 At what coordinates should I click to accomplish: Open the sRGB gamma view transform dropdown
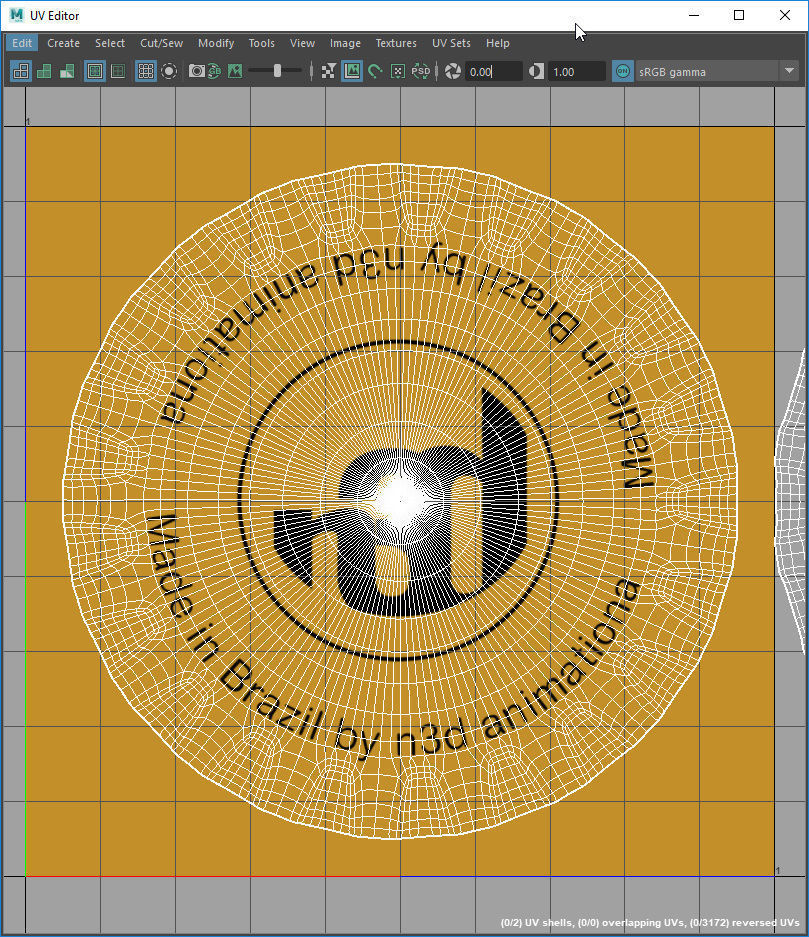(x=716, y=72)
